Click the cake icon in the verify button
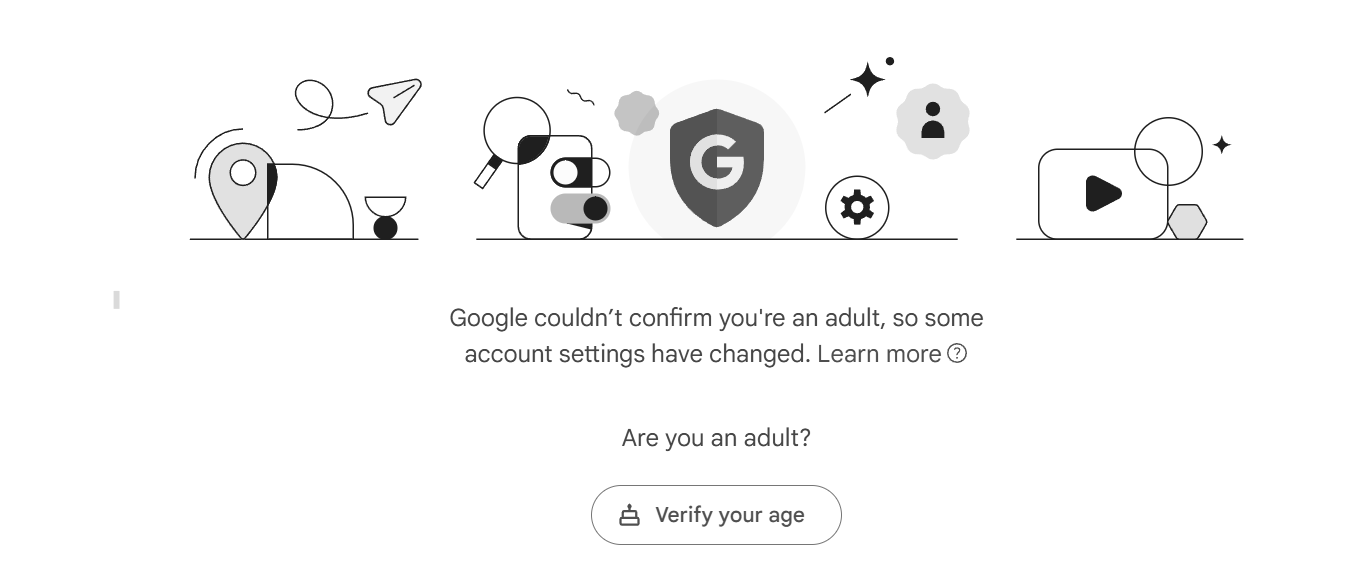Viewport: 1360px width, 579px height. (x=629, y=515)
